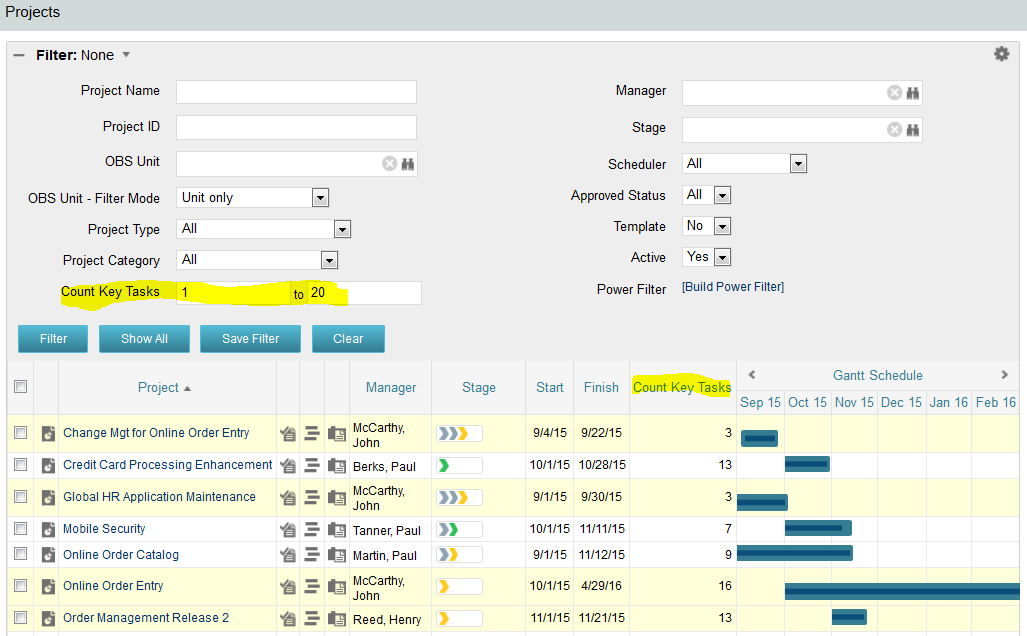This screenshot has width=1027, height=636.
Task: Open dashboard icon for Change Mgt project
Action: pyautogui.click(x=288, y=433)
